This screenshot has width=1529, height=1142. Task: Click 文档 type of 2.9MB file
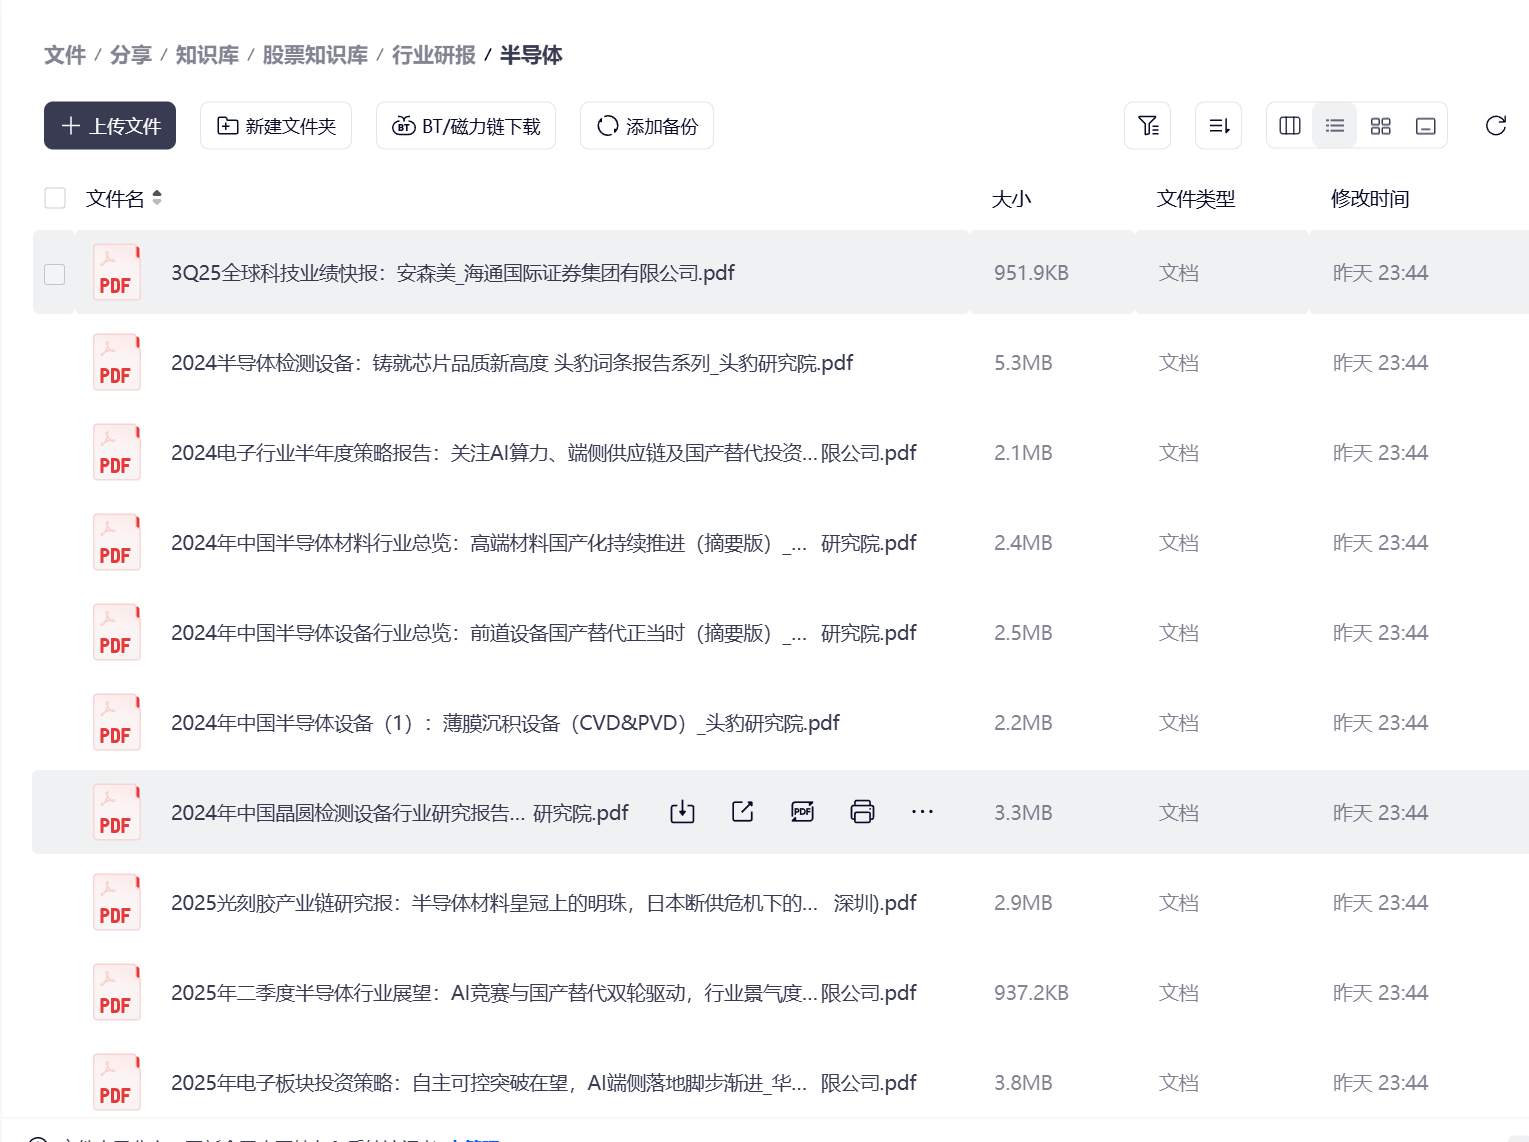point(1179,903)
